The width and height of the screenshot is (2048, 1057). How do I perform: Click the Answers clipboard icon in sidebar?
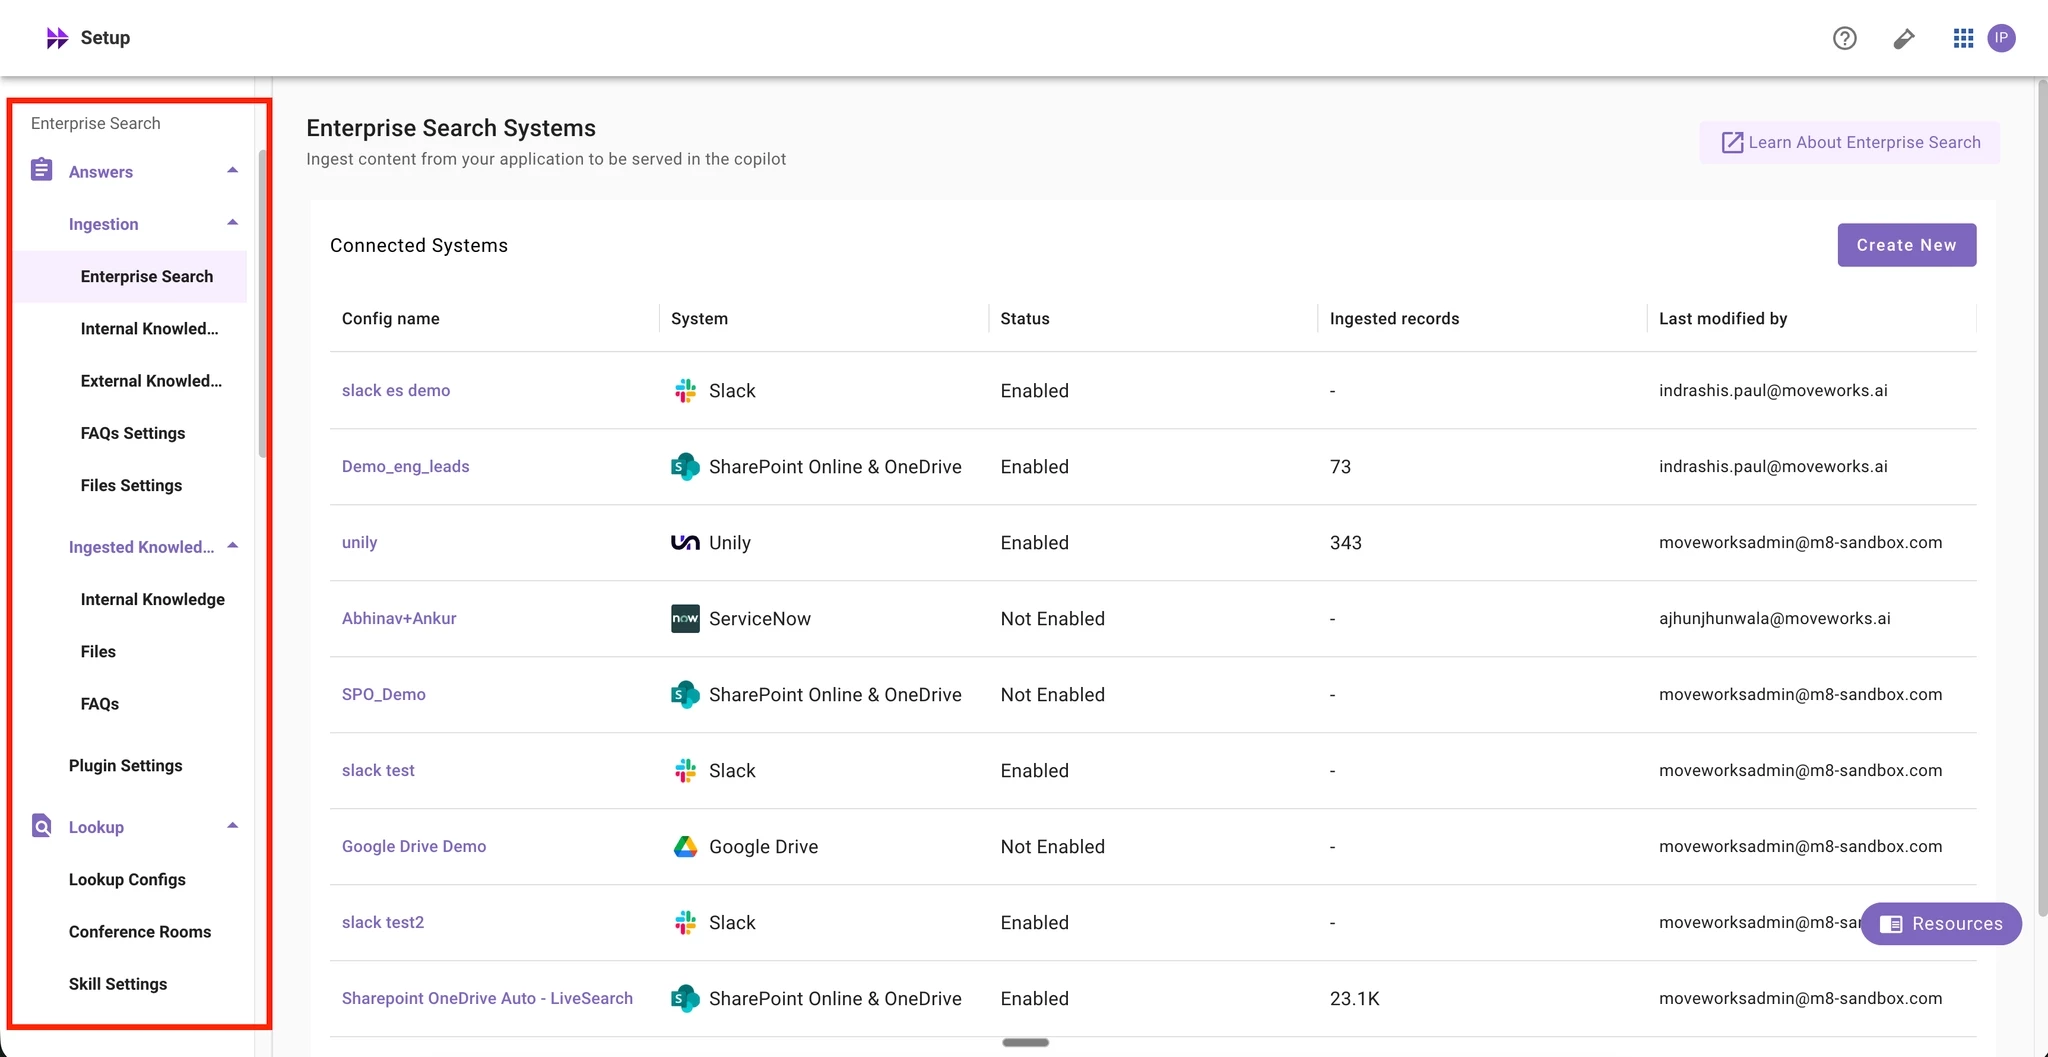[41, 170]
